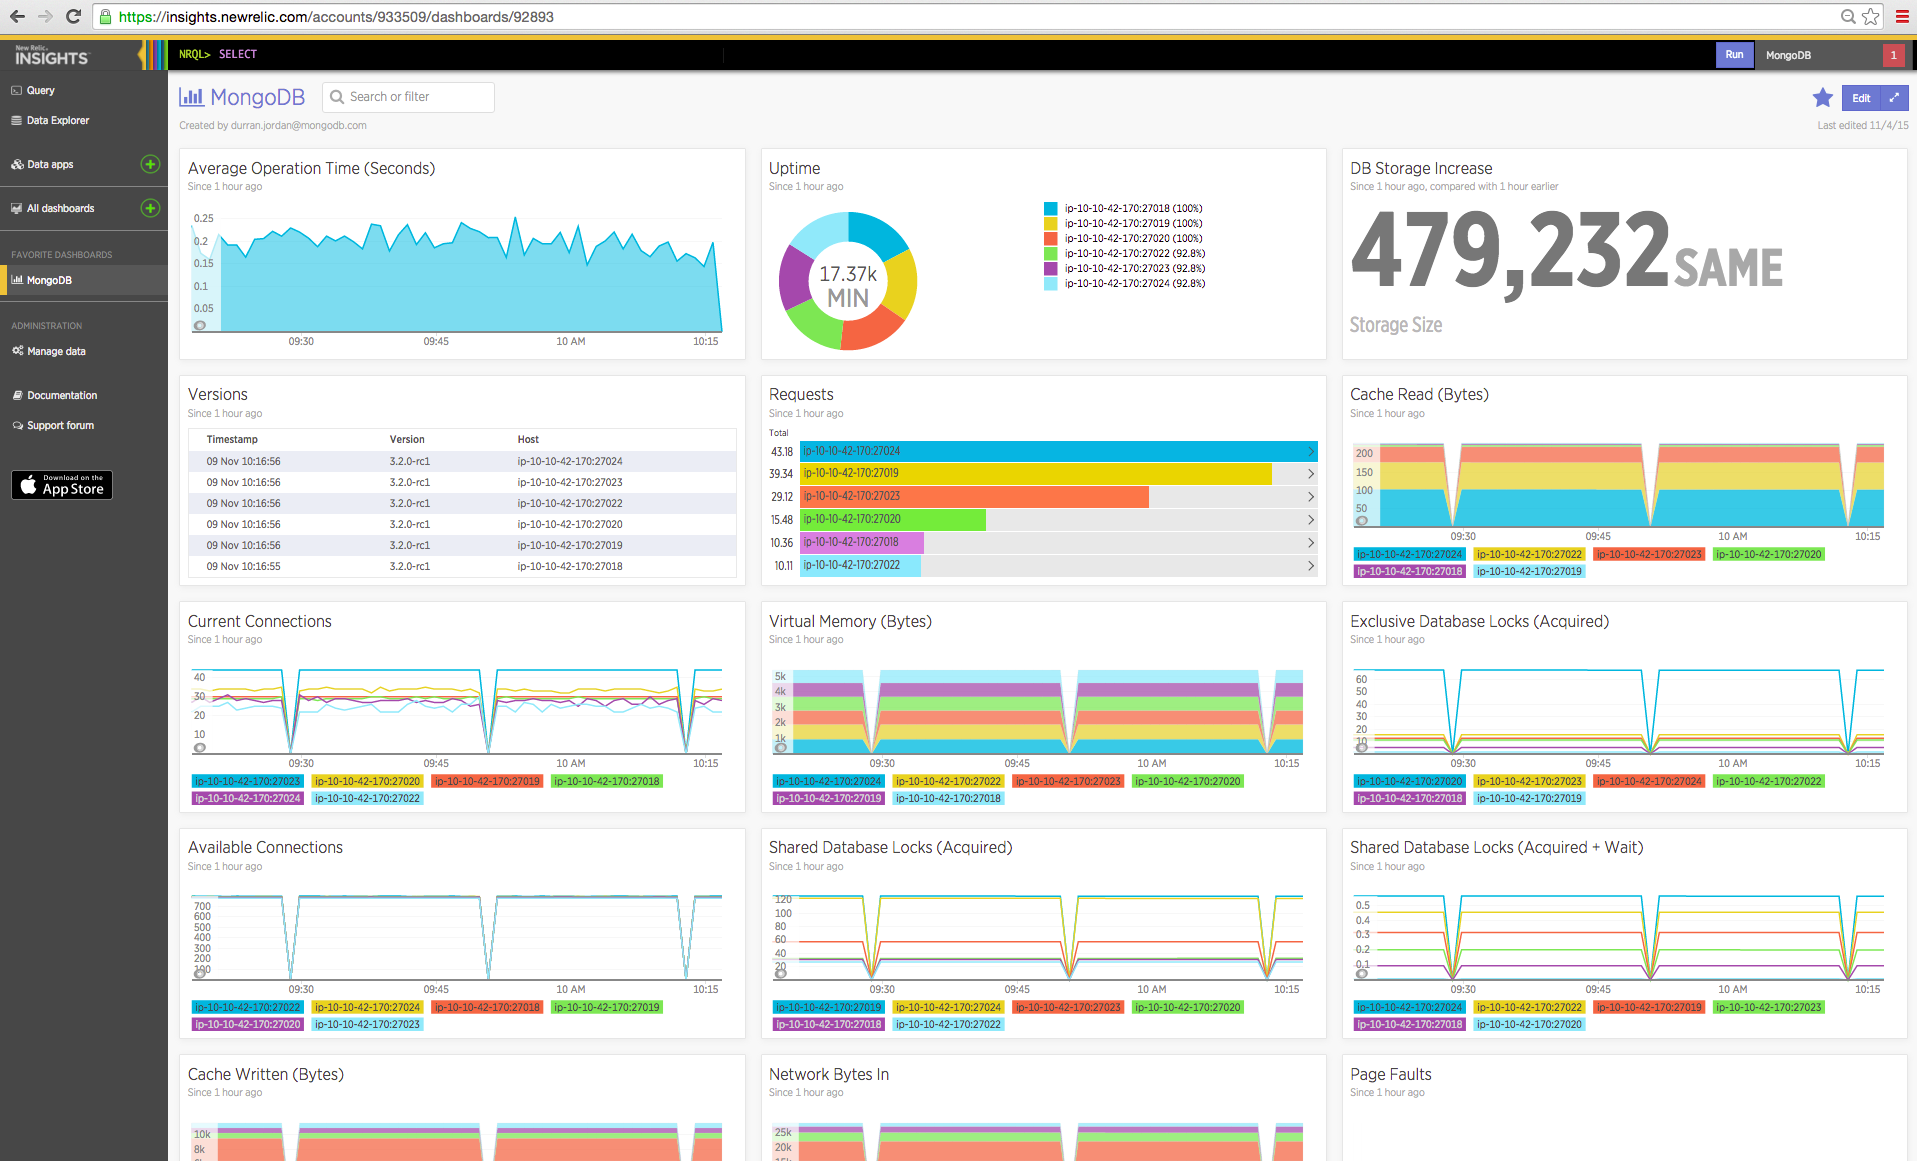Click the Page Faults widget title
The image size is (1917, 1161).
pyautogui.click(x=1391, y=1074)
